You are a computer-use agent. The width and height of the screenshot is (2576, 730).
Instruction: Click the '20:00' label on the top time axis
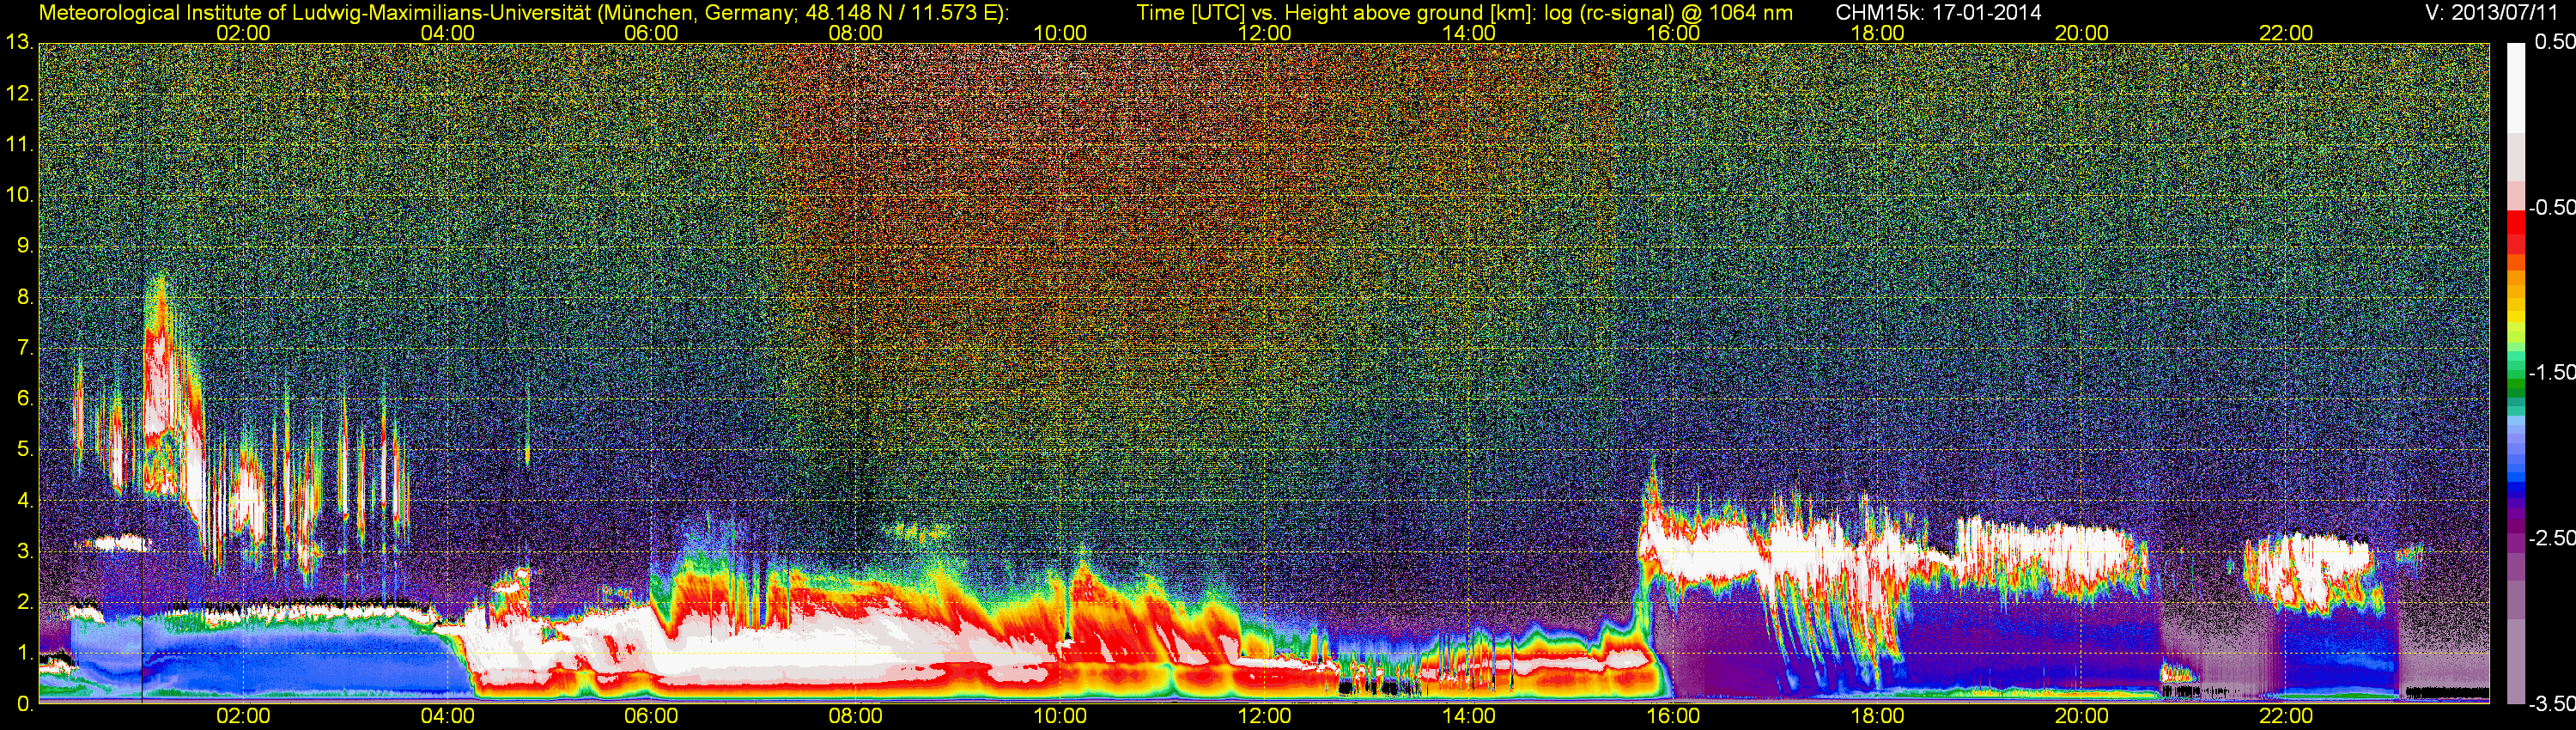click(2082, 33)
